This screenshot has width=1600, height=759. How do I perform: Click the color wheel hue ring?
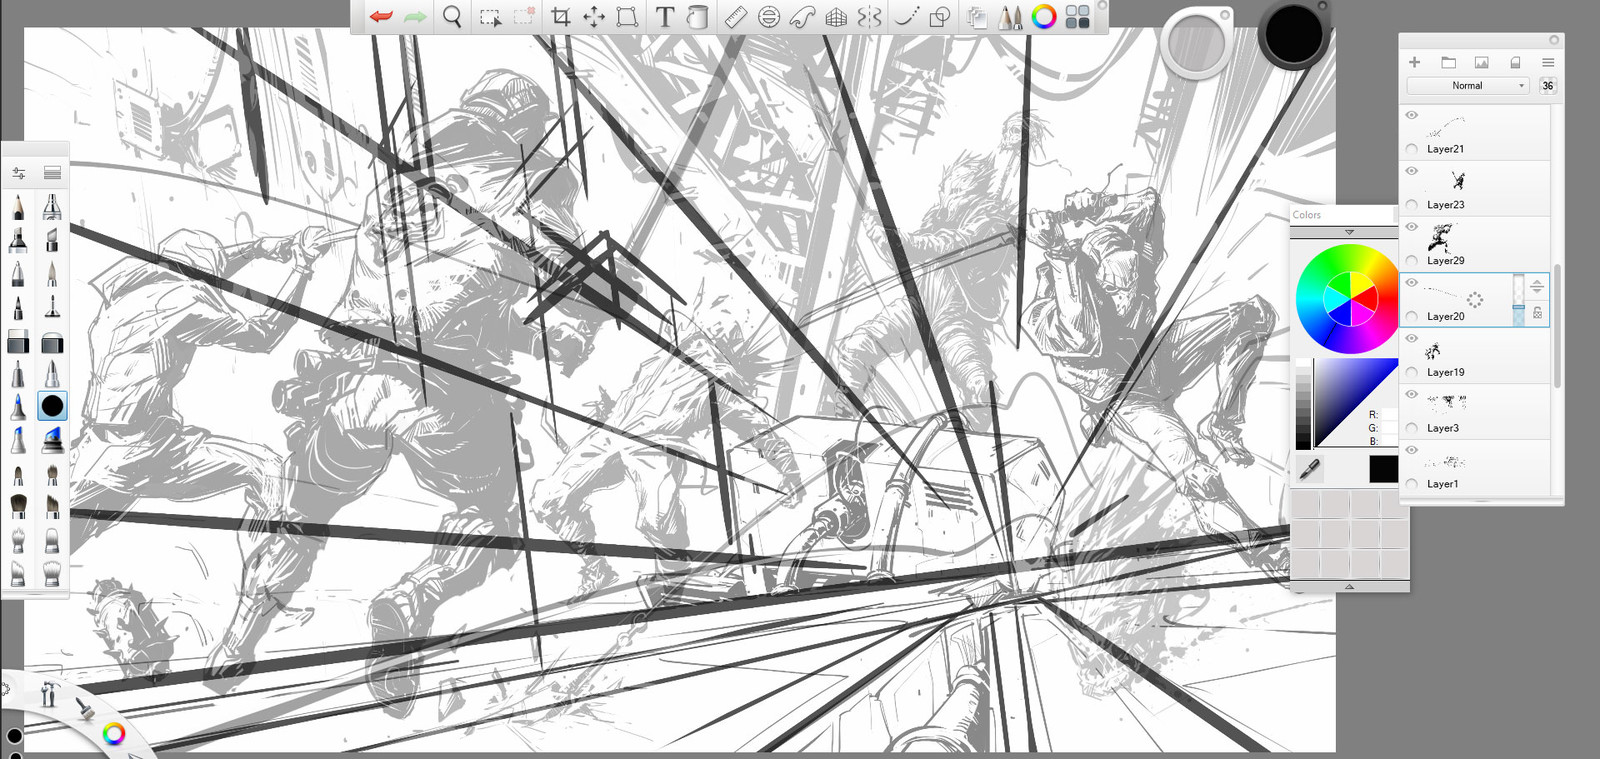point(1346,299)
